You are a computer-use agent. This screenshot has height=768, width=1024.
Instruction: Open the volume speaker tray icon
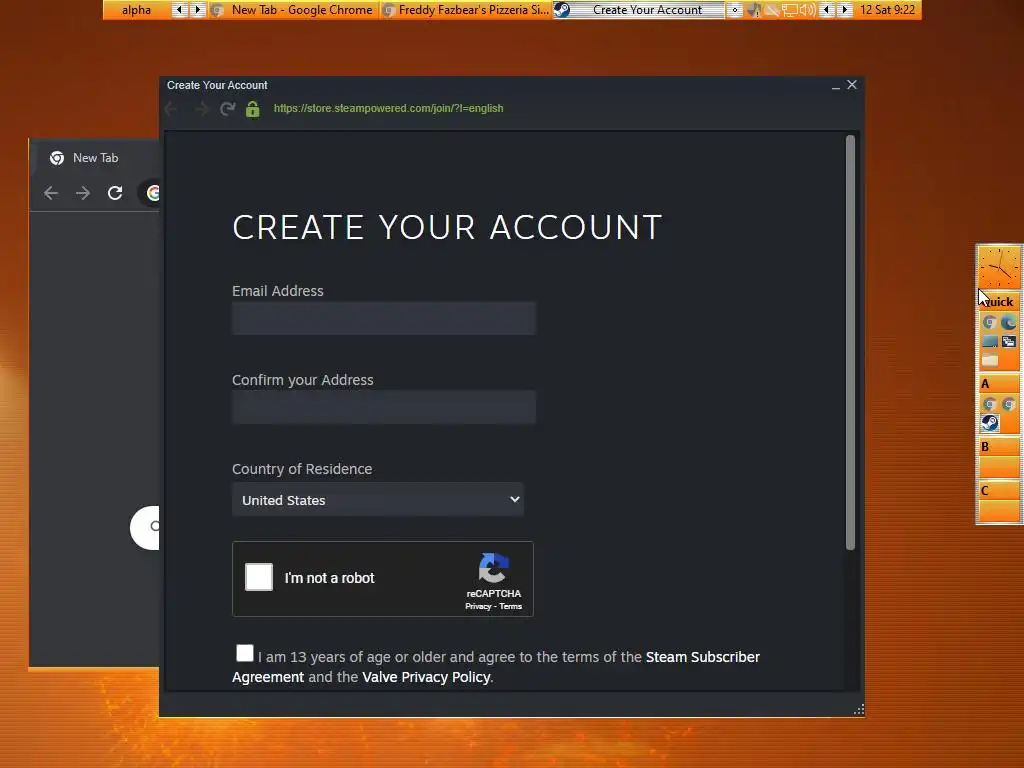807,10
